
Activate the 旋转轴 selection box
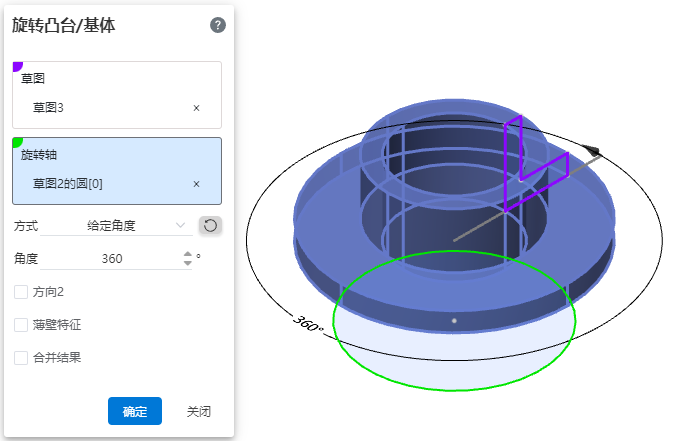117,171
